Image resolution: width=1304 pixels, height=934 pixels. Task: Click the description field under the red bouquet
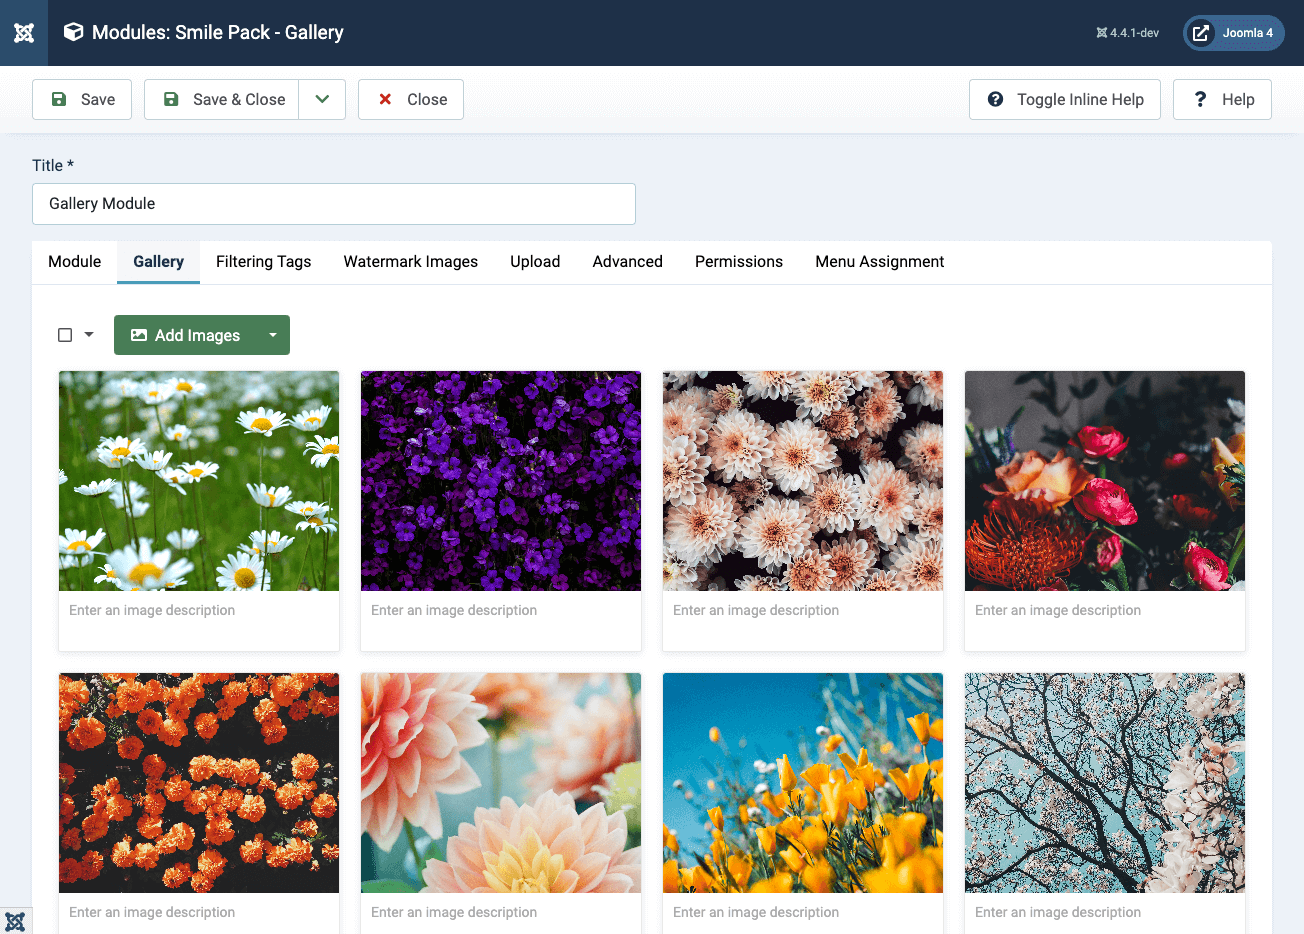[1105, 621]
